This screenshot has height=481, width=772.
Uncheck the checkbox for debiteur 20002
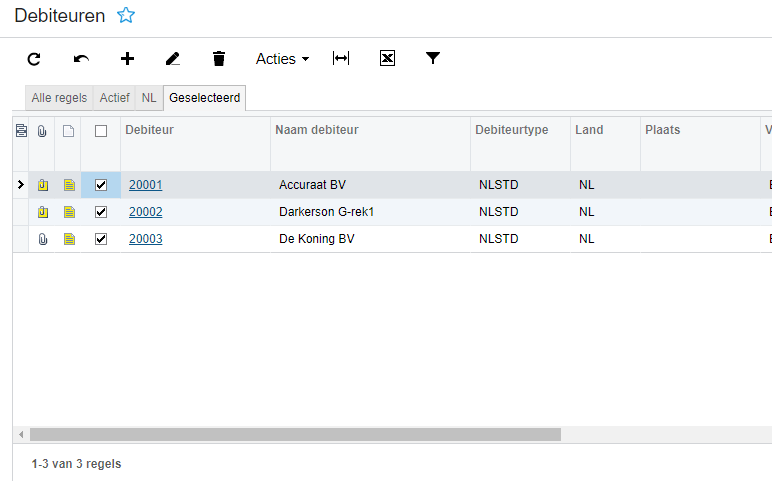click(x=101, y=212)
